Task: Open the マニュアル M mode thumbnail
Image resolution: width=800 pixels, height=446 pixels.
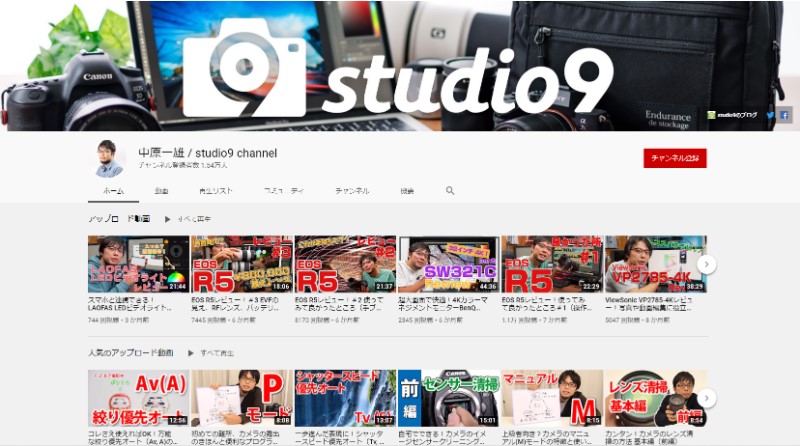Action: pos(552,398)
